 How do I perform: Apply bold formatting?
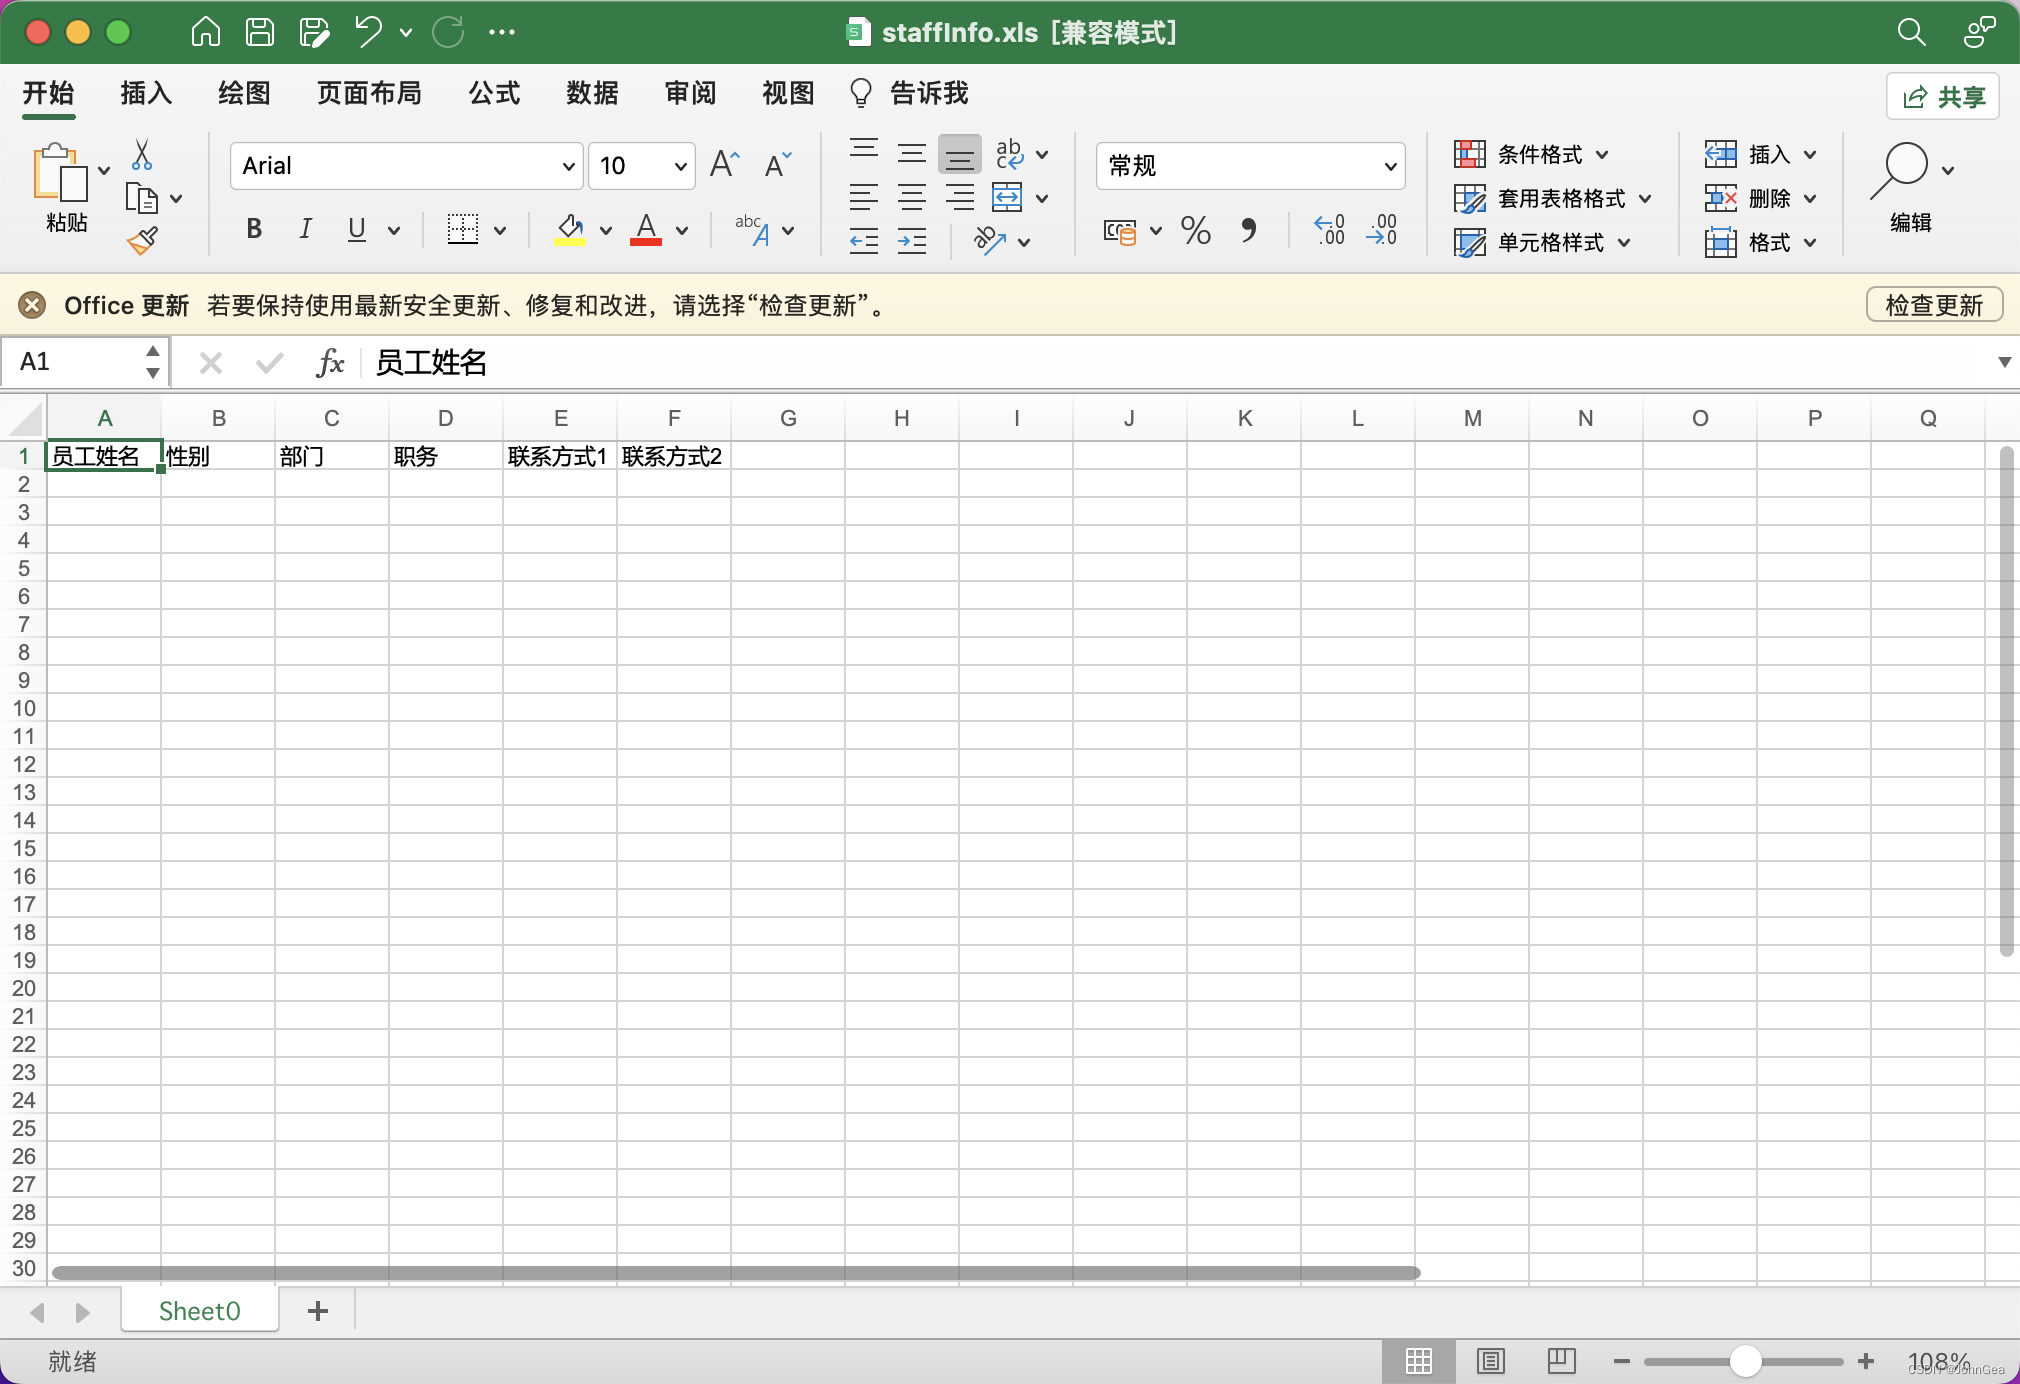[x=252, y=229]
